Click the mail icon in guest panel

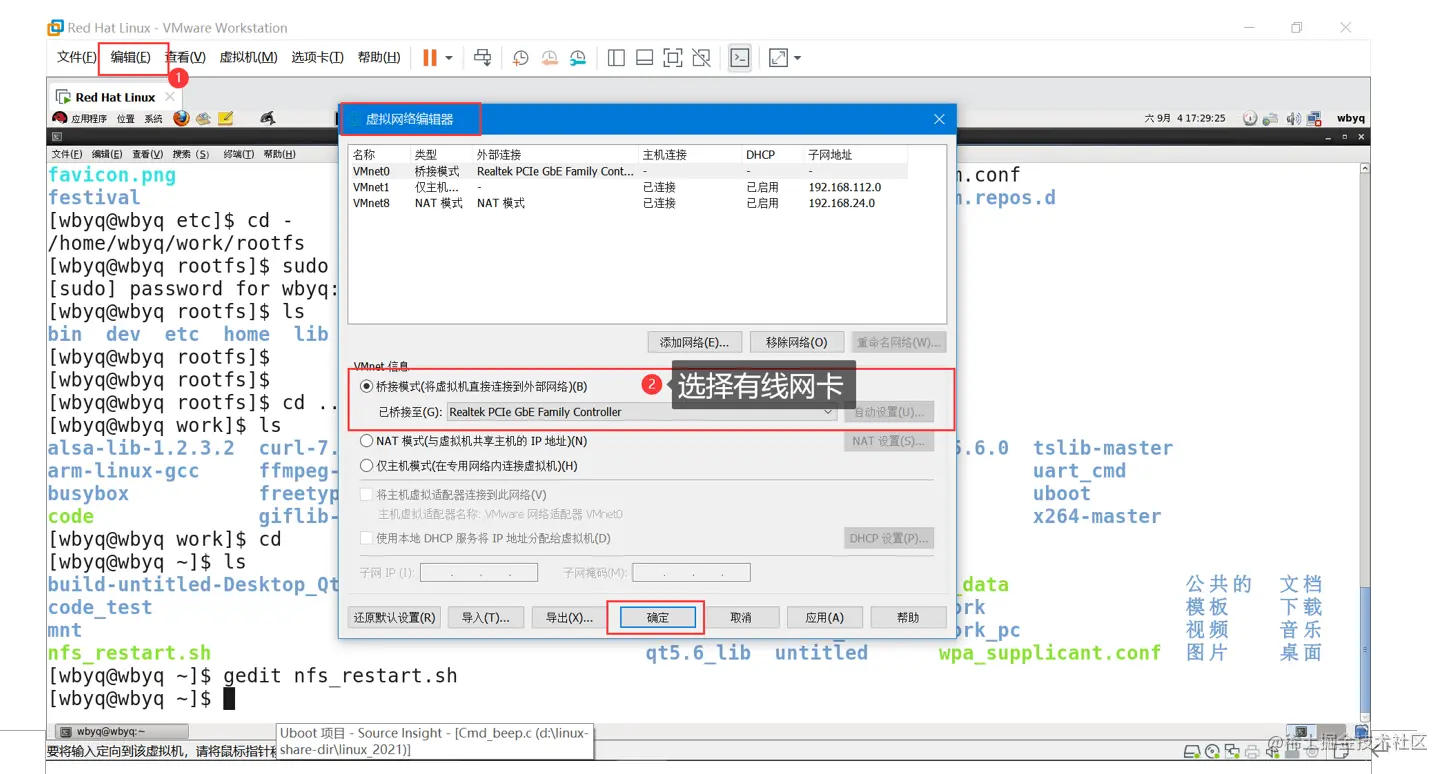point(203,118)
